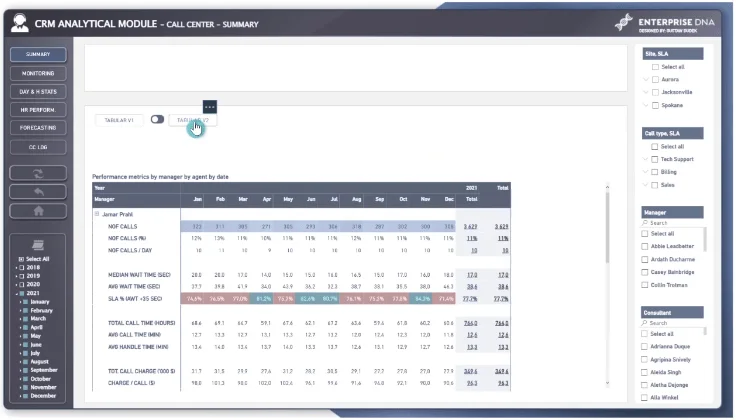Toggle the Tabular V1/V2 switch
The width and height of the screenshot is (736, 420).
coord(157,119)
